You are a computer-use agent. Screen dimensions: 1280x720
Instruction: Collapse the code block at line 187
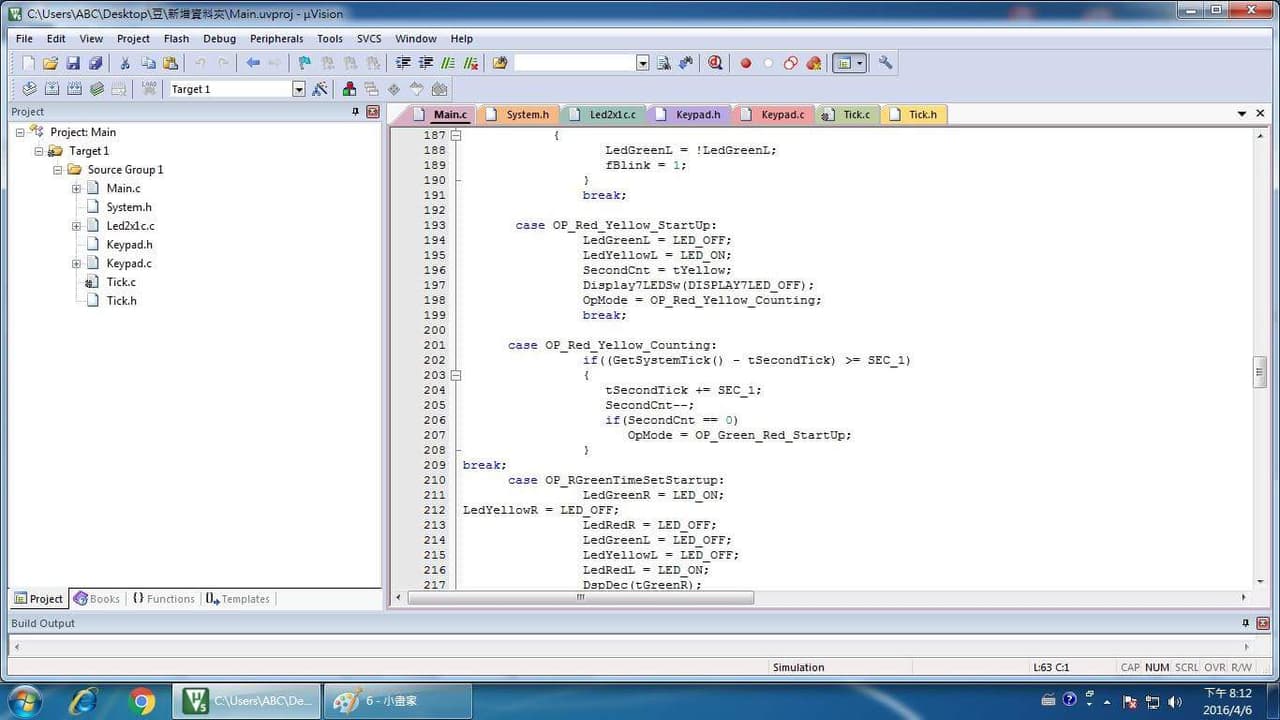click(x=457, y=135)
